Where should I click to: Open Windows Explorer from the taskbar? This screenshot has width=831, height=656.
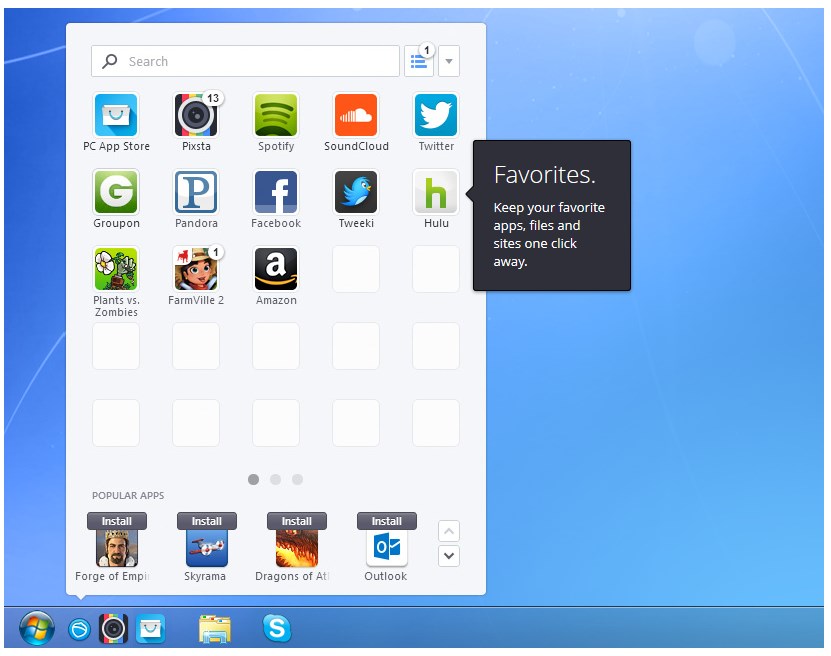point(215,629)
